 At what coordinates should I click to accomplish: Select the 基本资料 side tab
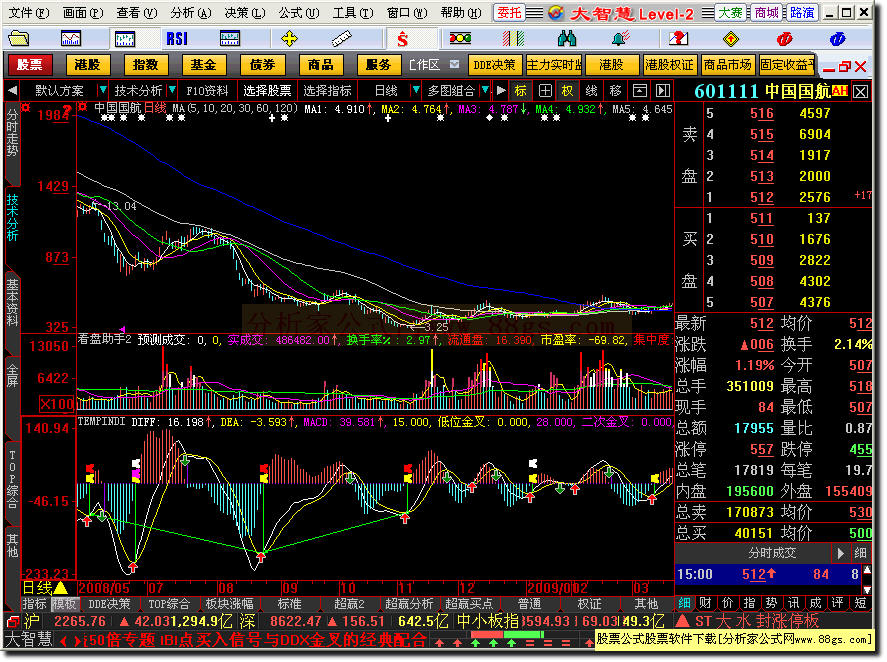click(x=12, y=303)
